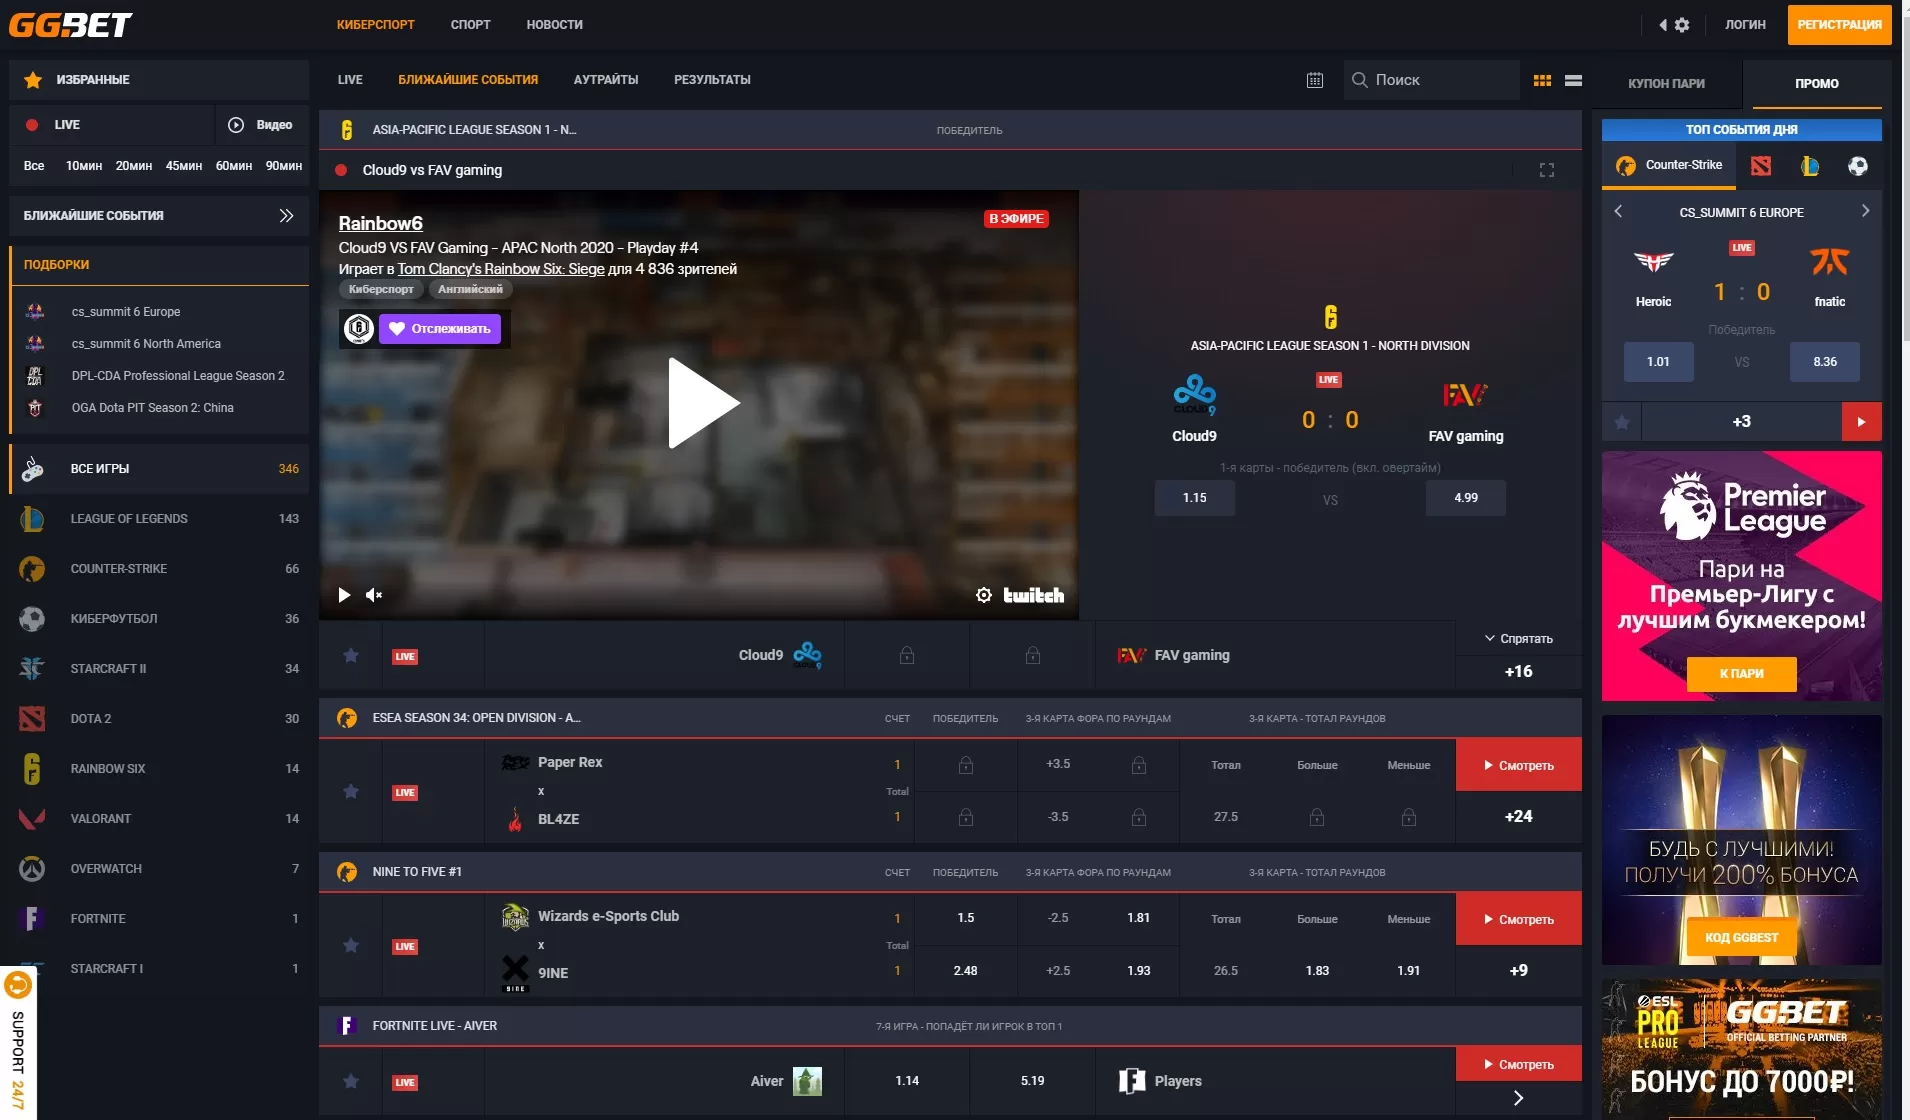Switch to grid view layout icon
This screenshot has width=1910, height=1120.
coord(1542,80)
